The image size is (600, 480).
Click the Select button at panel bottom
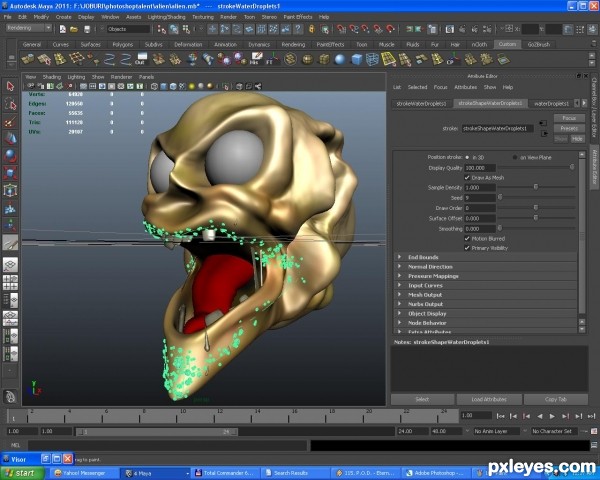point(422,400)
